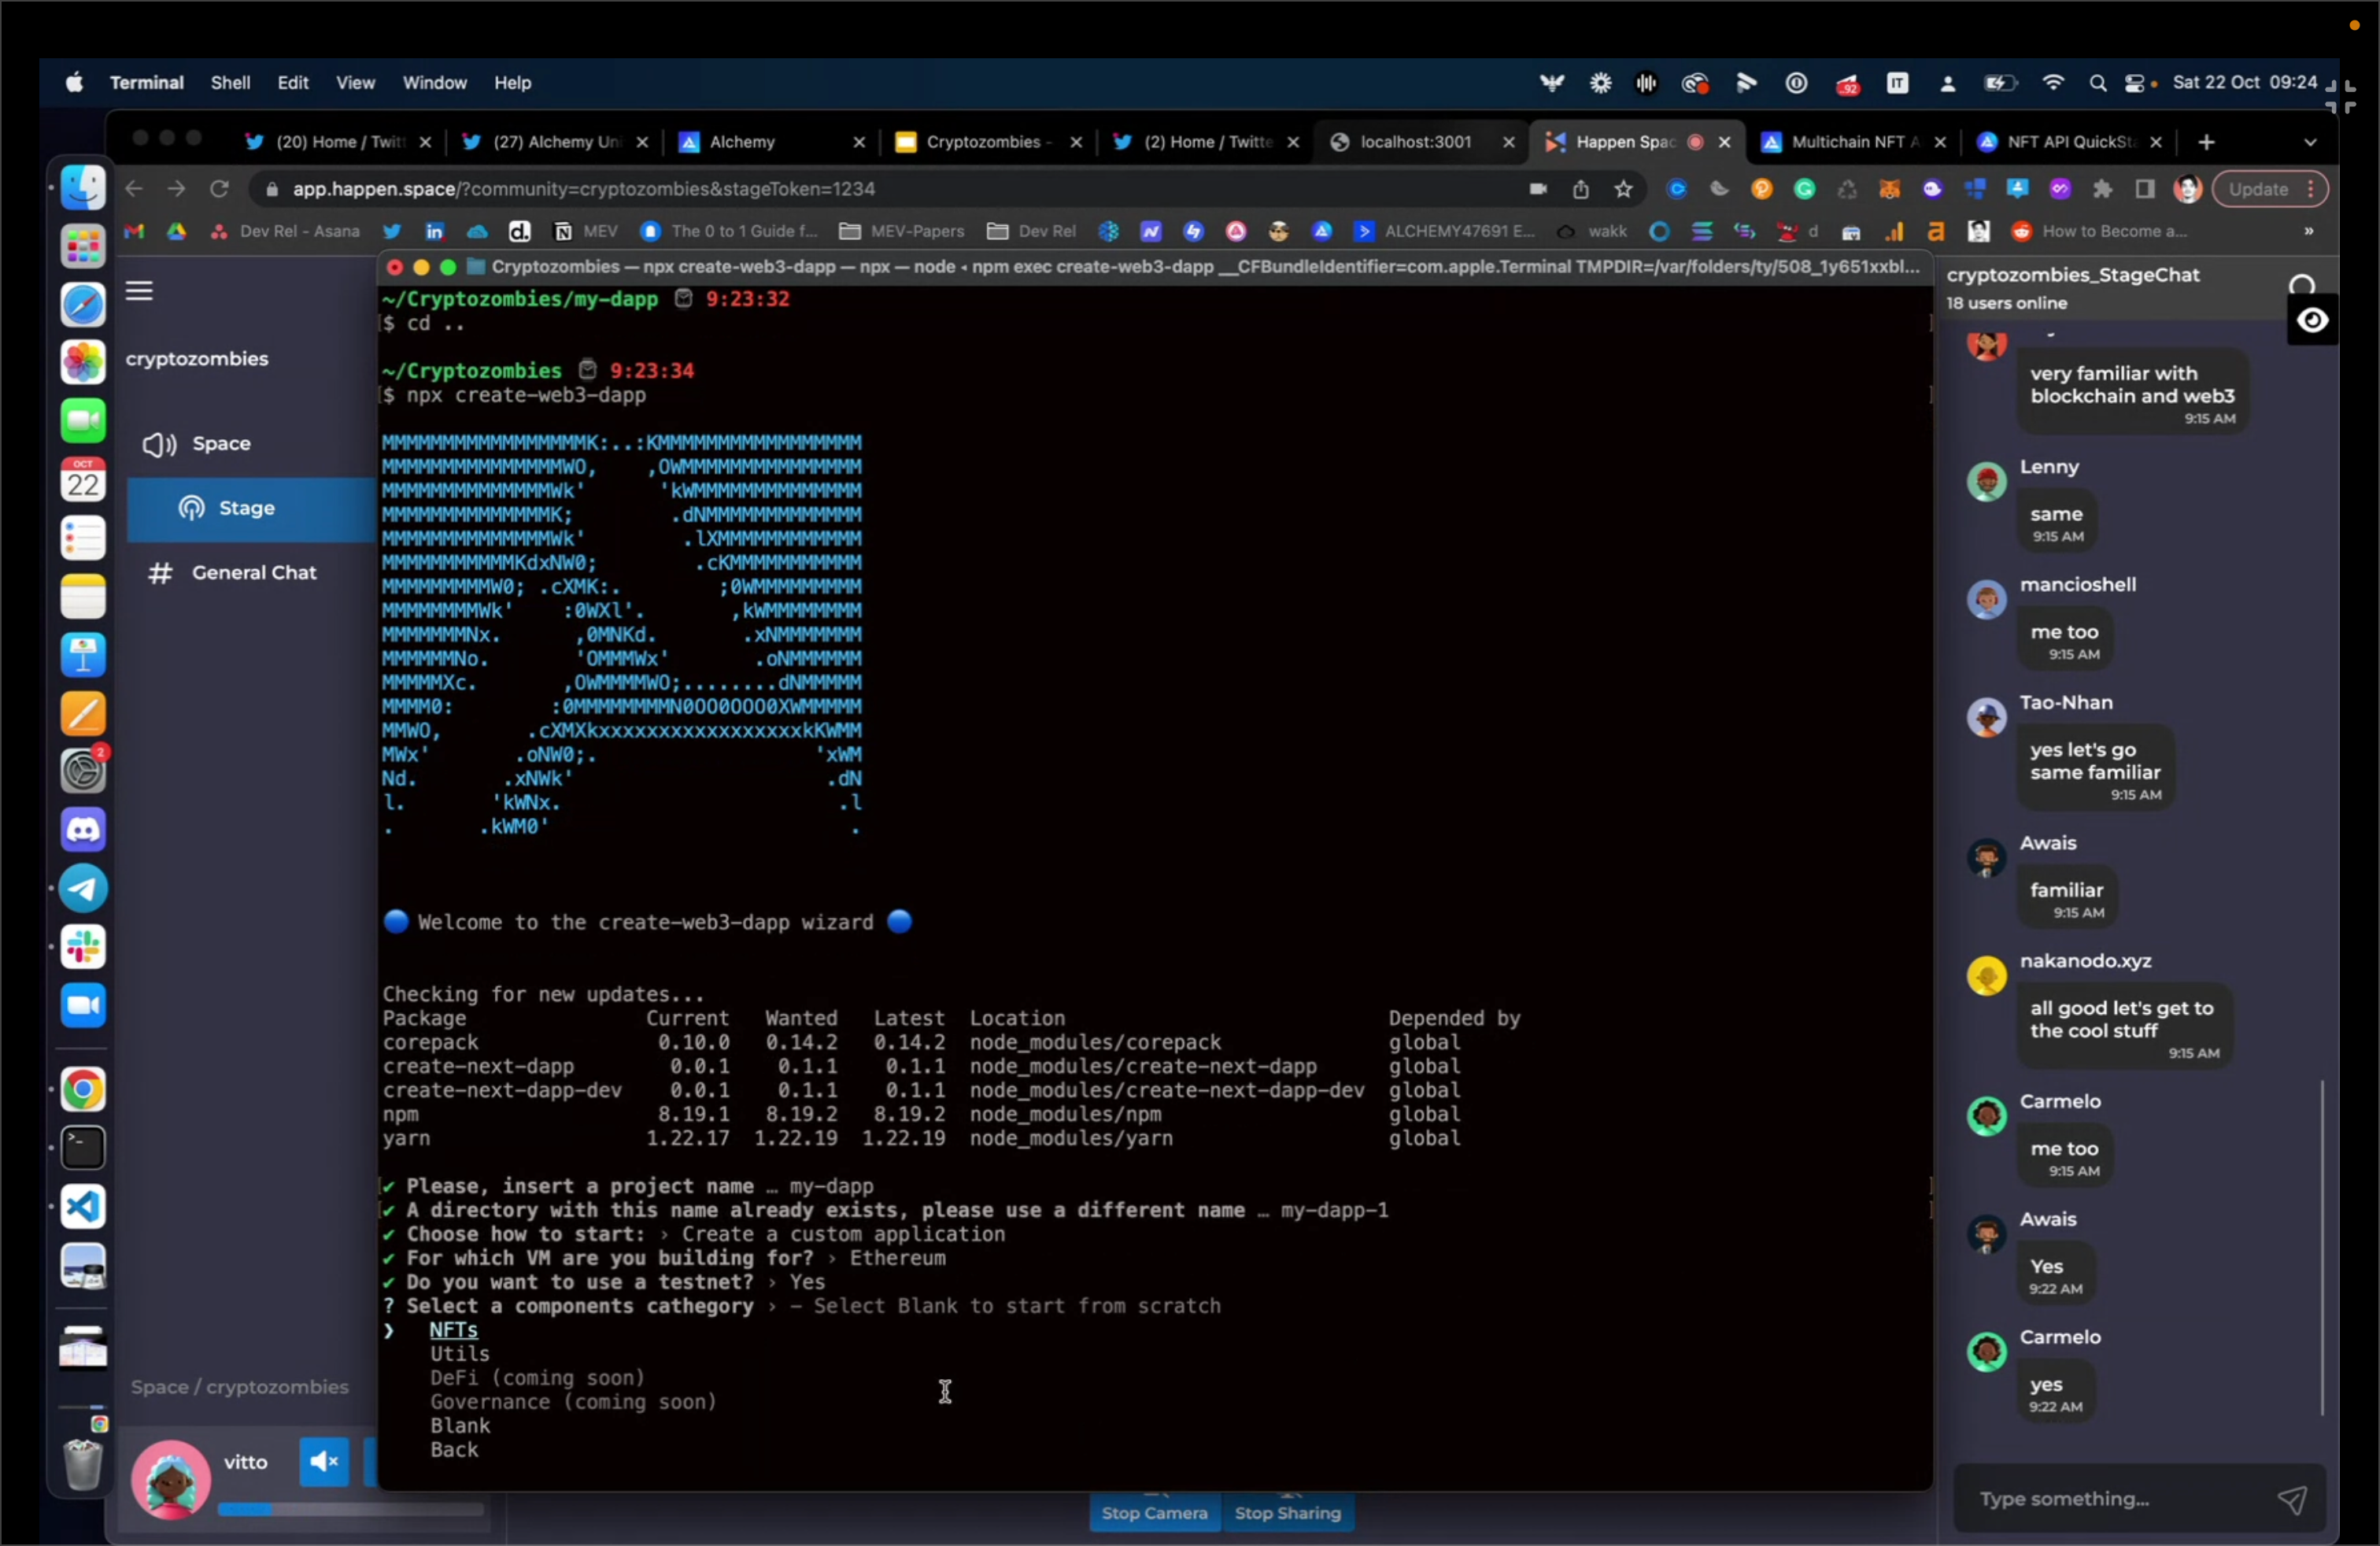
Task: Click Dev Rel - Asana bookmark
Action: (x=287, y=231)
